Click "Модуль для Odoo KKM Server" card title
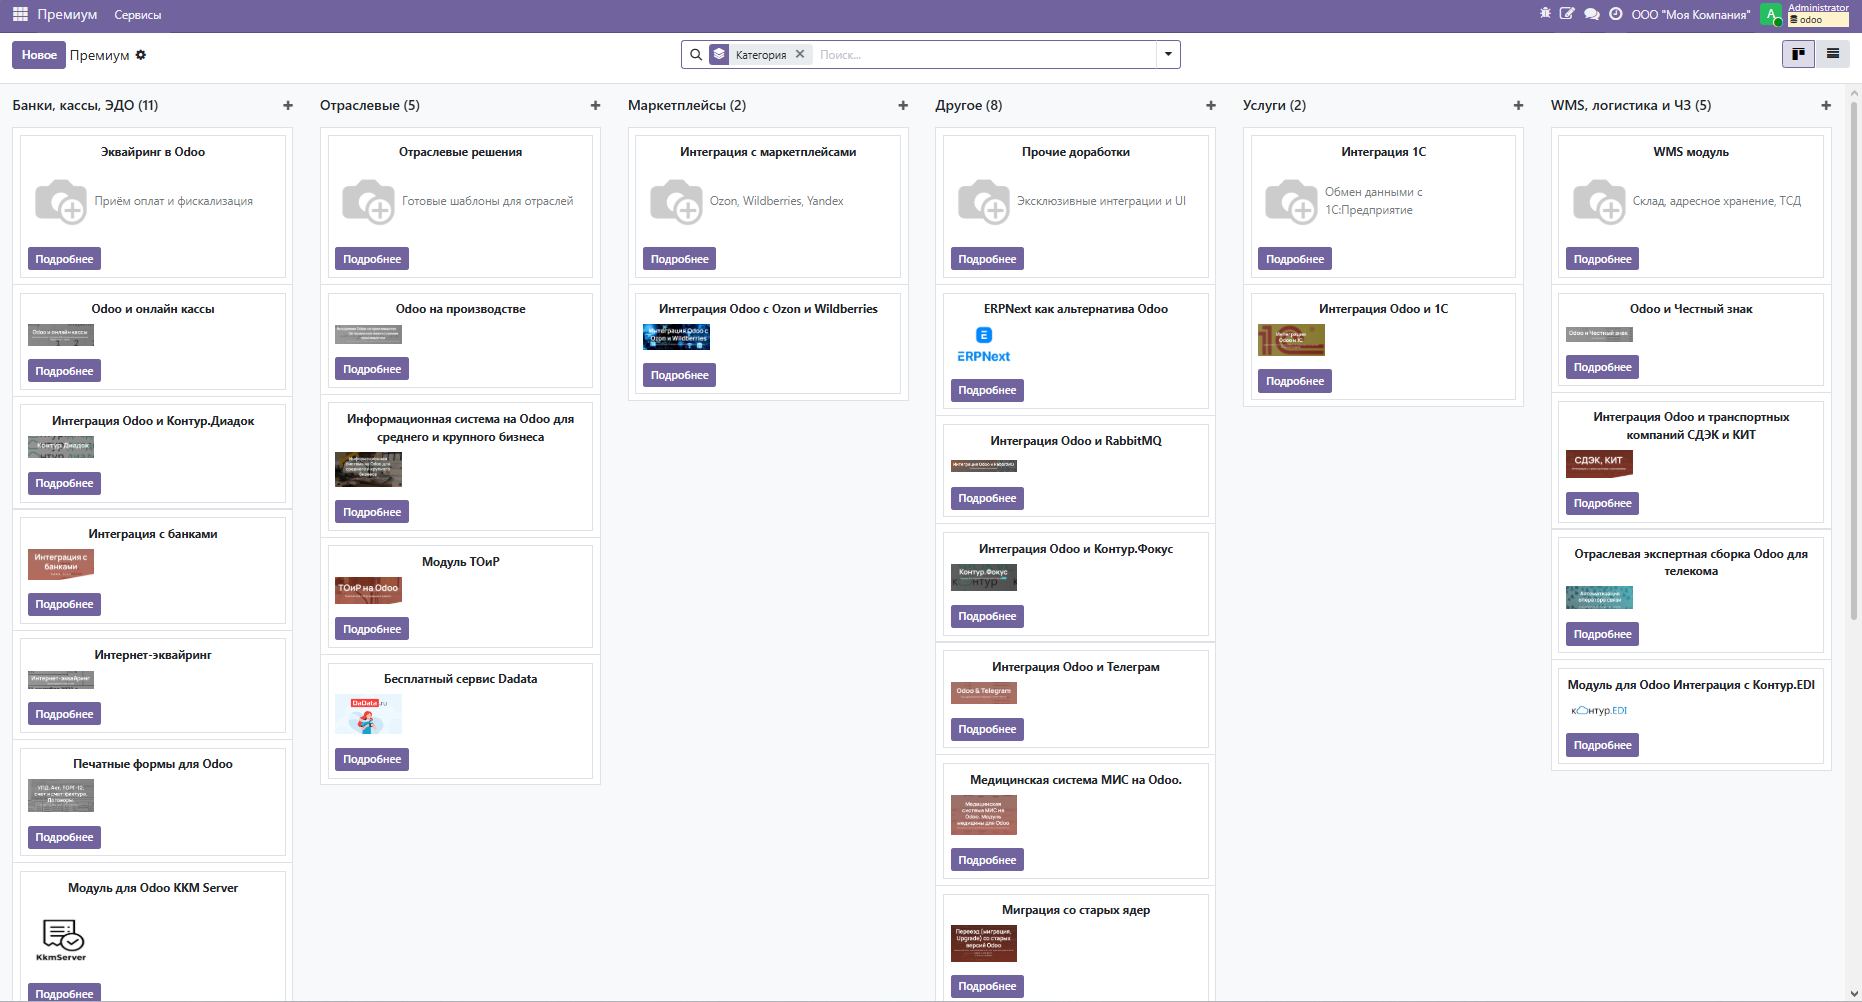 153,888
